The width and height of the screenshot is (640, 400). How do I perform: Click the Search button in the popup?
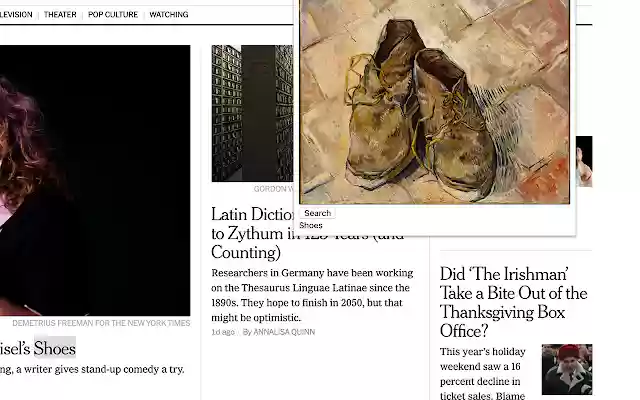pyautogui.click(x=318, y=213)
